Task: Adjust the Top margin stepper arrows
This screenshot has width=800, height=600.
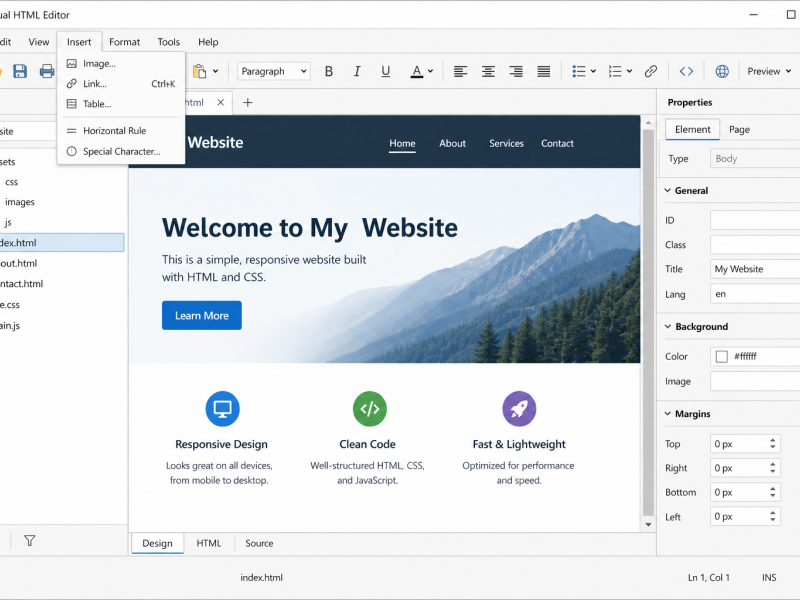Action: [x=773, y=444]
